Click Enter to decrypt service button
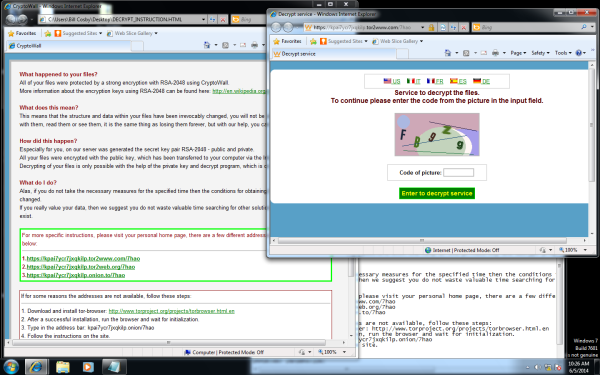The image size is (600, 375). pos(437,193)
